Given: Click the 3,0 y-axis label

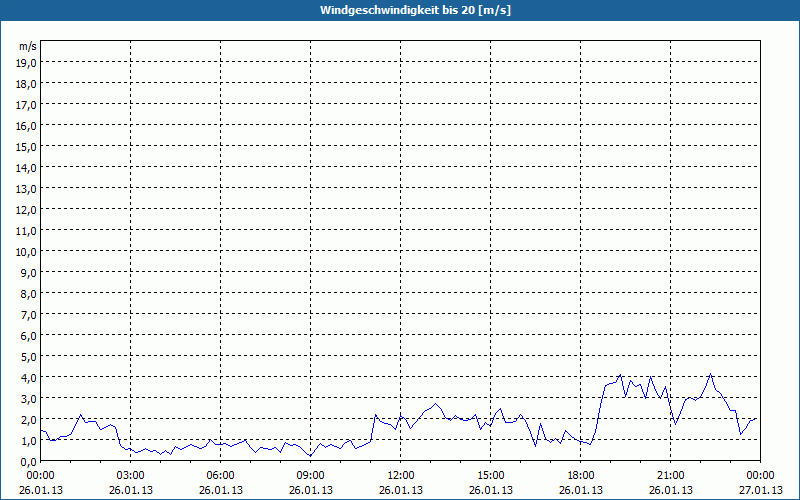Looking at the screenshot, I should click(x=29, y=399).
